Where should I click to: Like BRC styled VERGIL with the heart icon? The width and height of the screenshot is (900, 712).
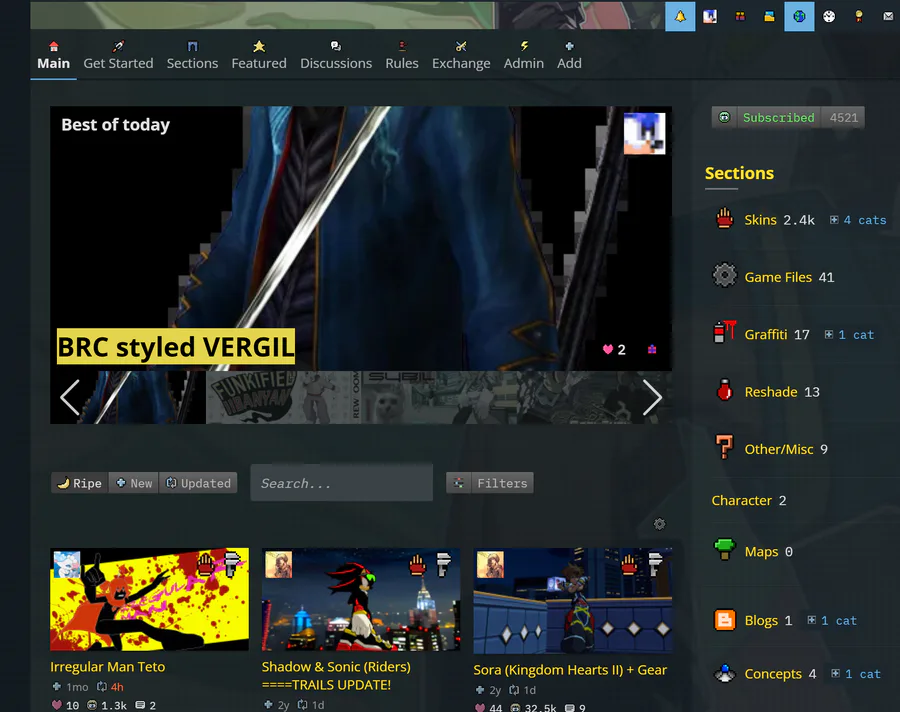[608, 349]
